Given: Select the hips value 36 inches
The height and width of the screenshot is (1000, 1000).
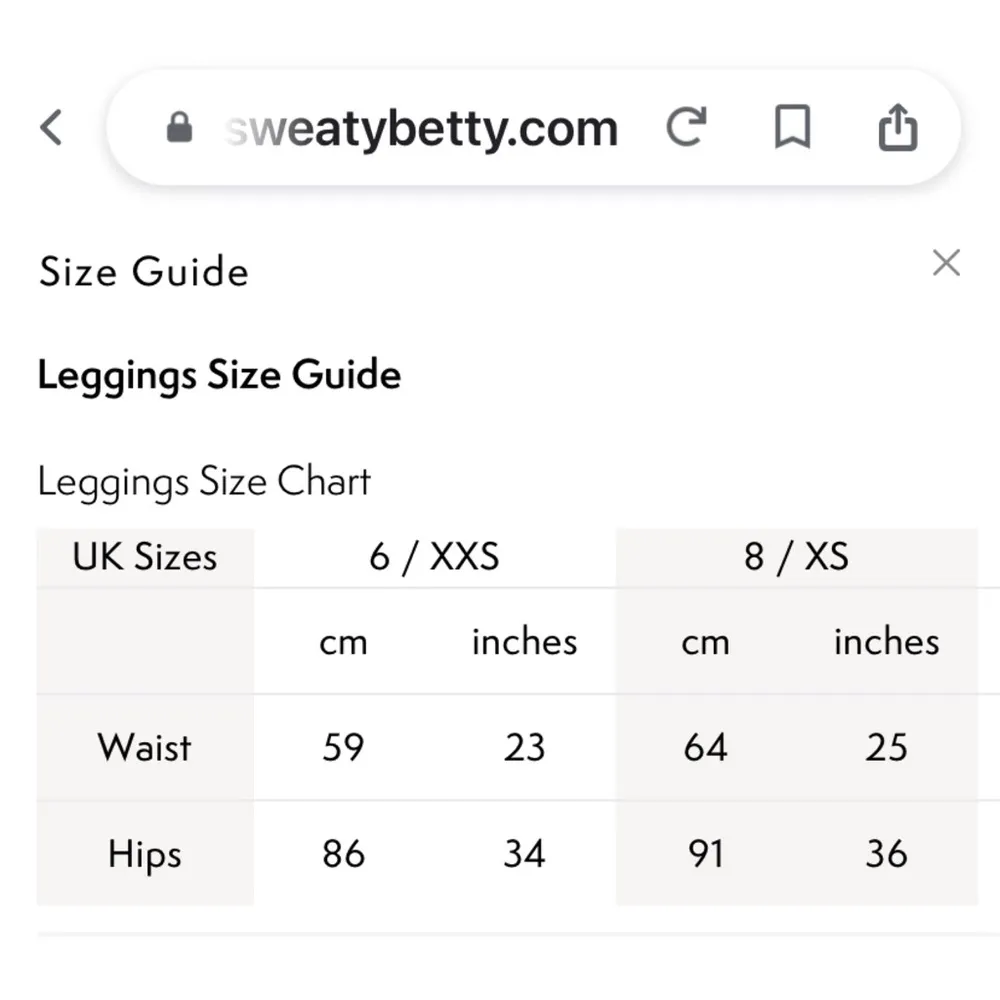Looking at the screenshot, I should 886,854.
